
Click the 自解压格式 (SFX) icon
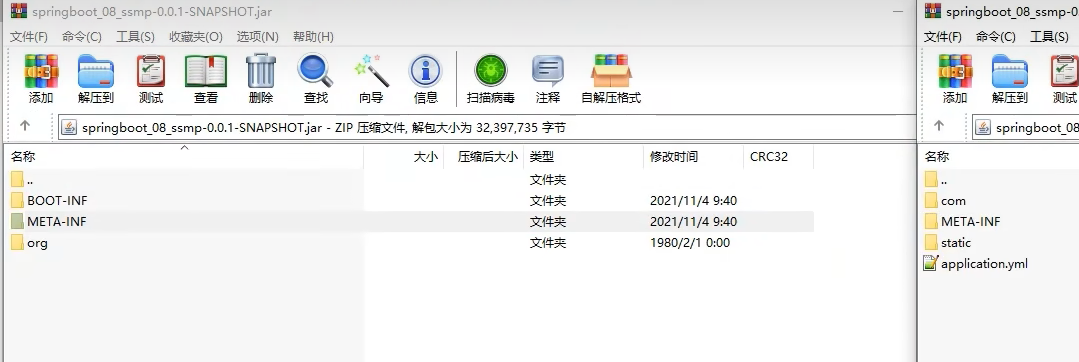tap(611, 72)
